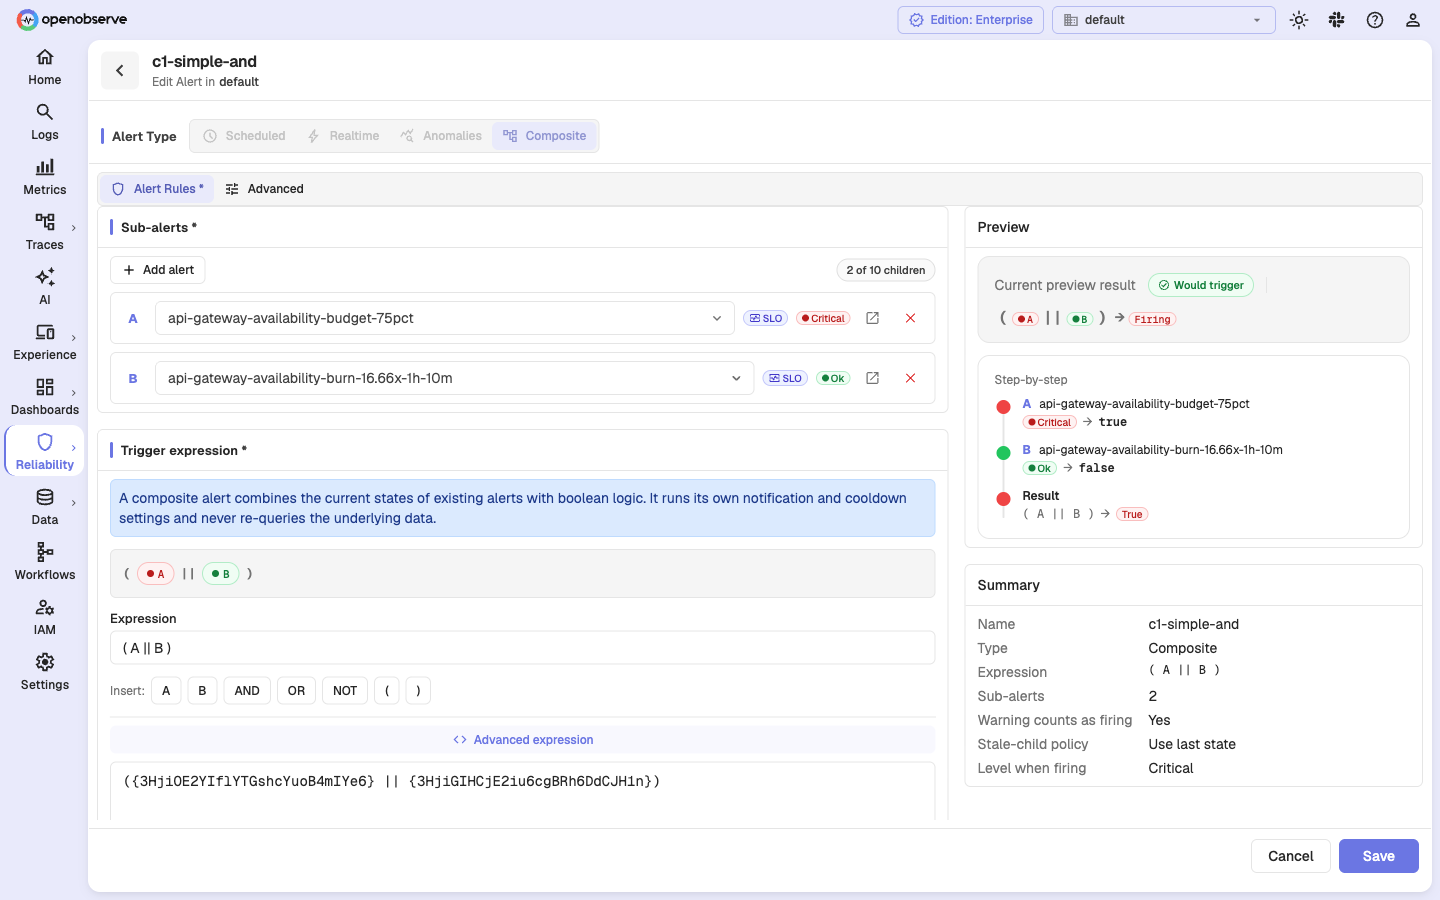Image resolution: width=1440 pixels, height=900 pixels.
Task: Toggle the light/dark theme icon
Action: pos(1299,20)
